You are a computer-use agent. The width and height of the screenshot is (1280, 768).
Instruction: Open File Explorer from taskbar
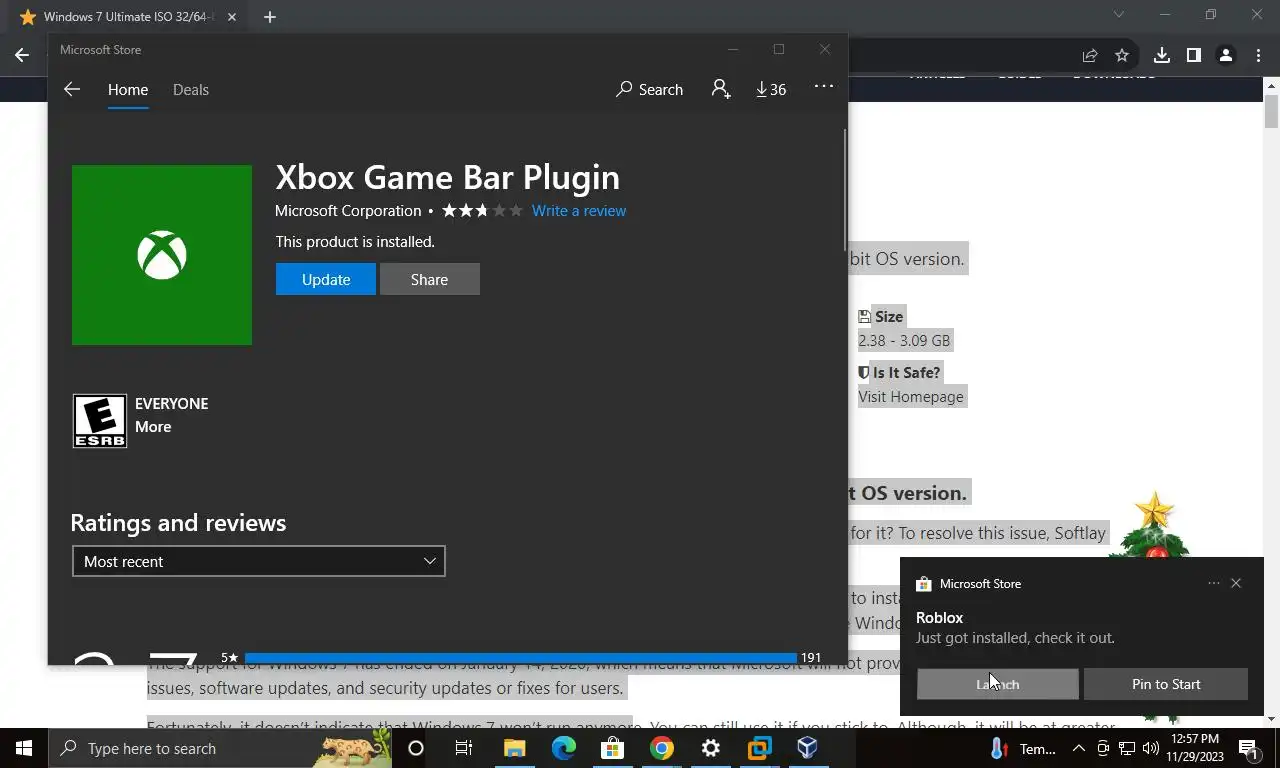(514, 748)
